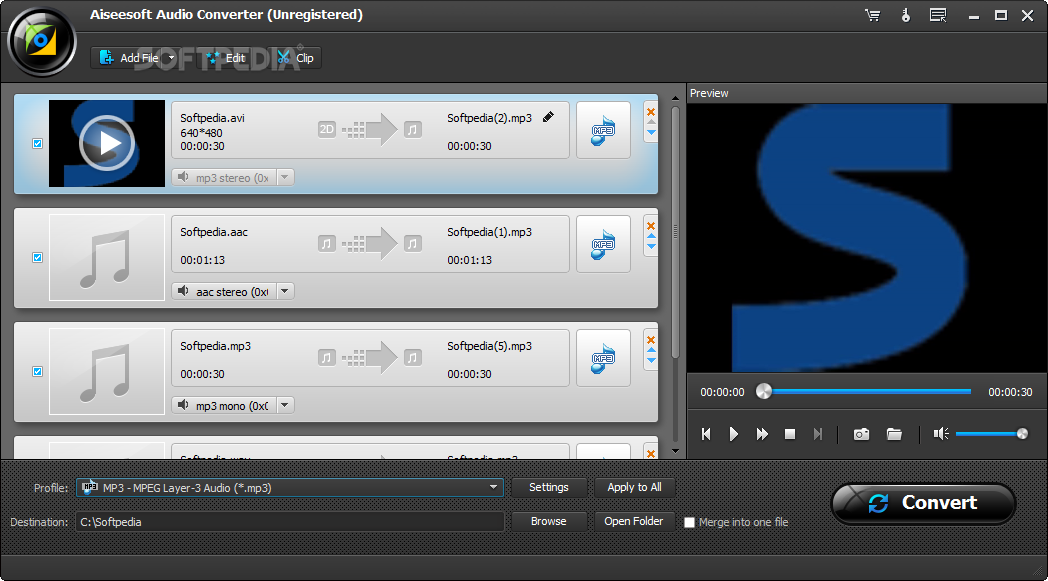Image resolution: width=1048 pixels, height=581 pixels.
Task: Open mp3 mono audio track dropdown
Action: click(x=285, y=404)
